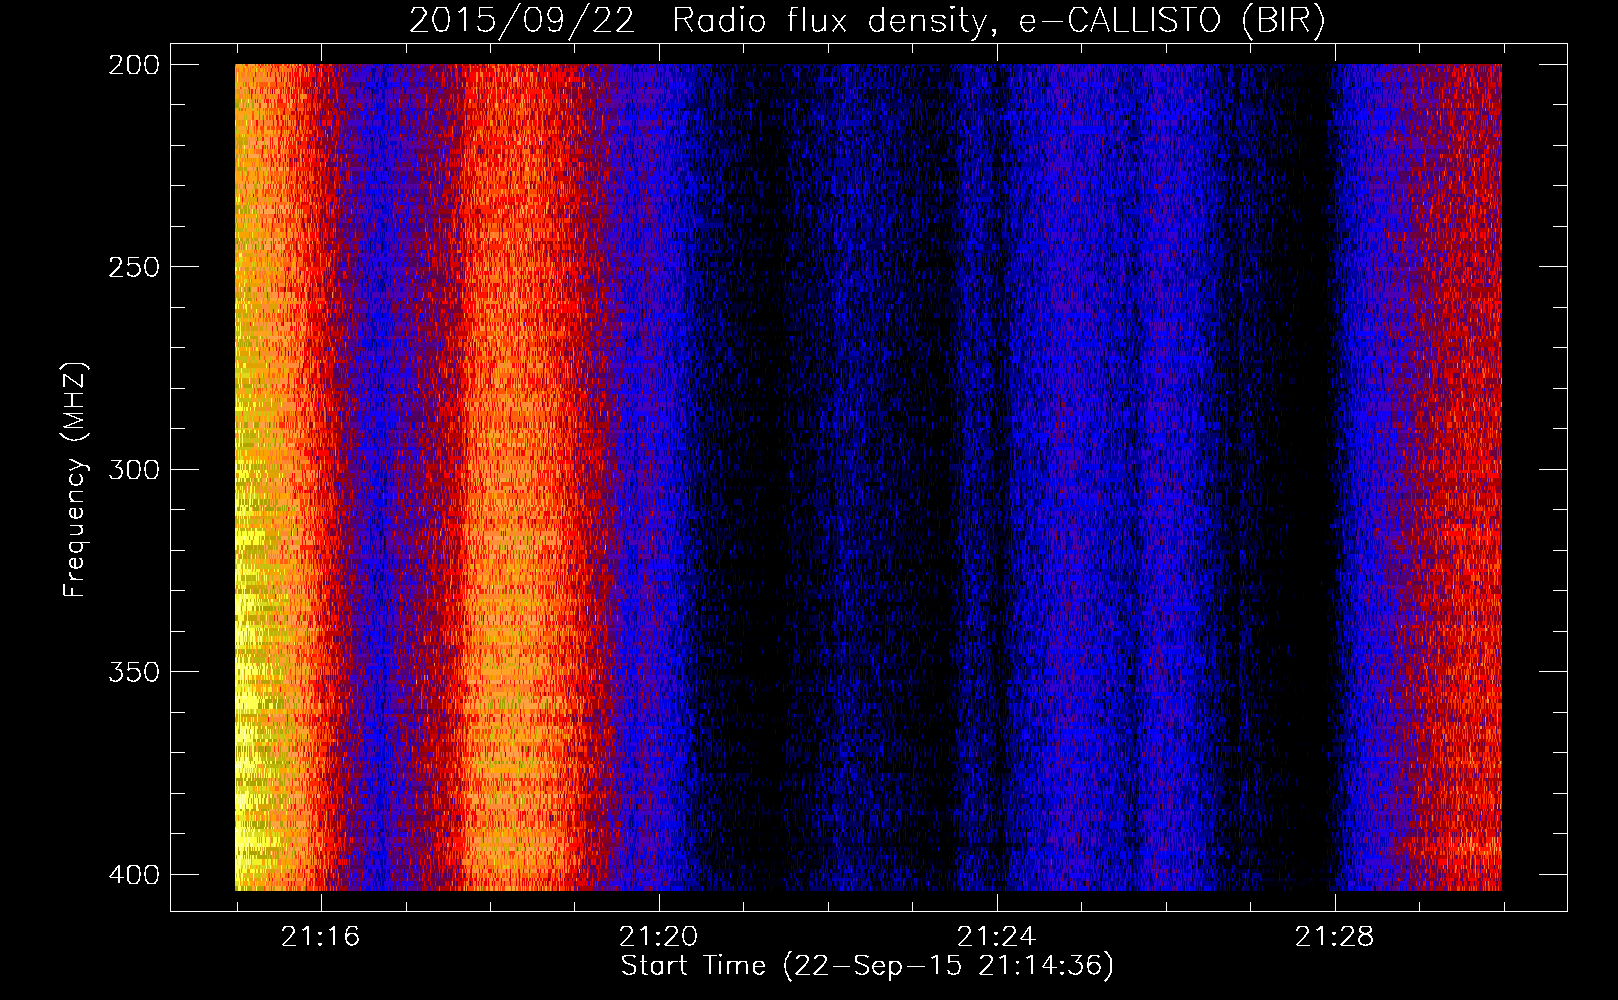Click the 21:24 time tick label
Screen dimensions: 1618x1000
pyautogui.click(x=996, y=937)
